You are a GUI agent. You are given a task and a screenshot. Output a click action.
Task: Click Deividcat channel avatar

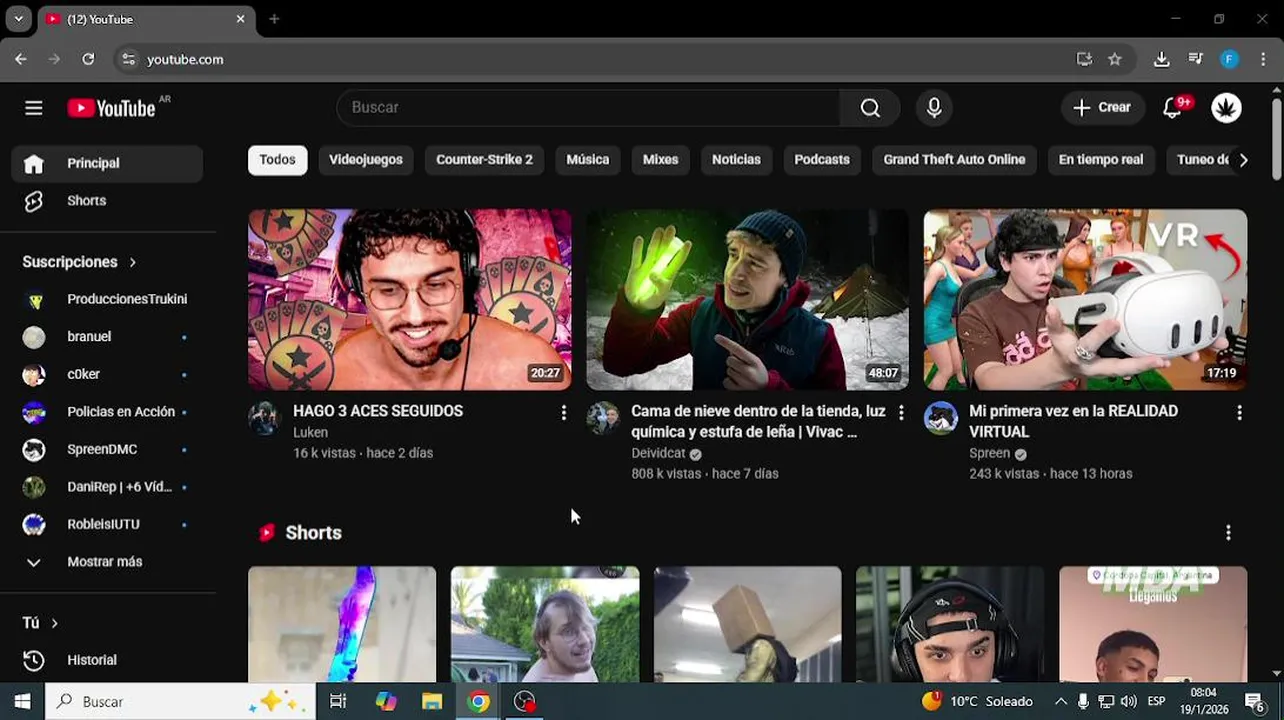pos(602,418)
